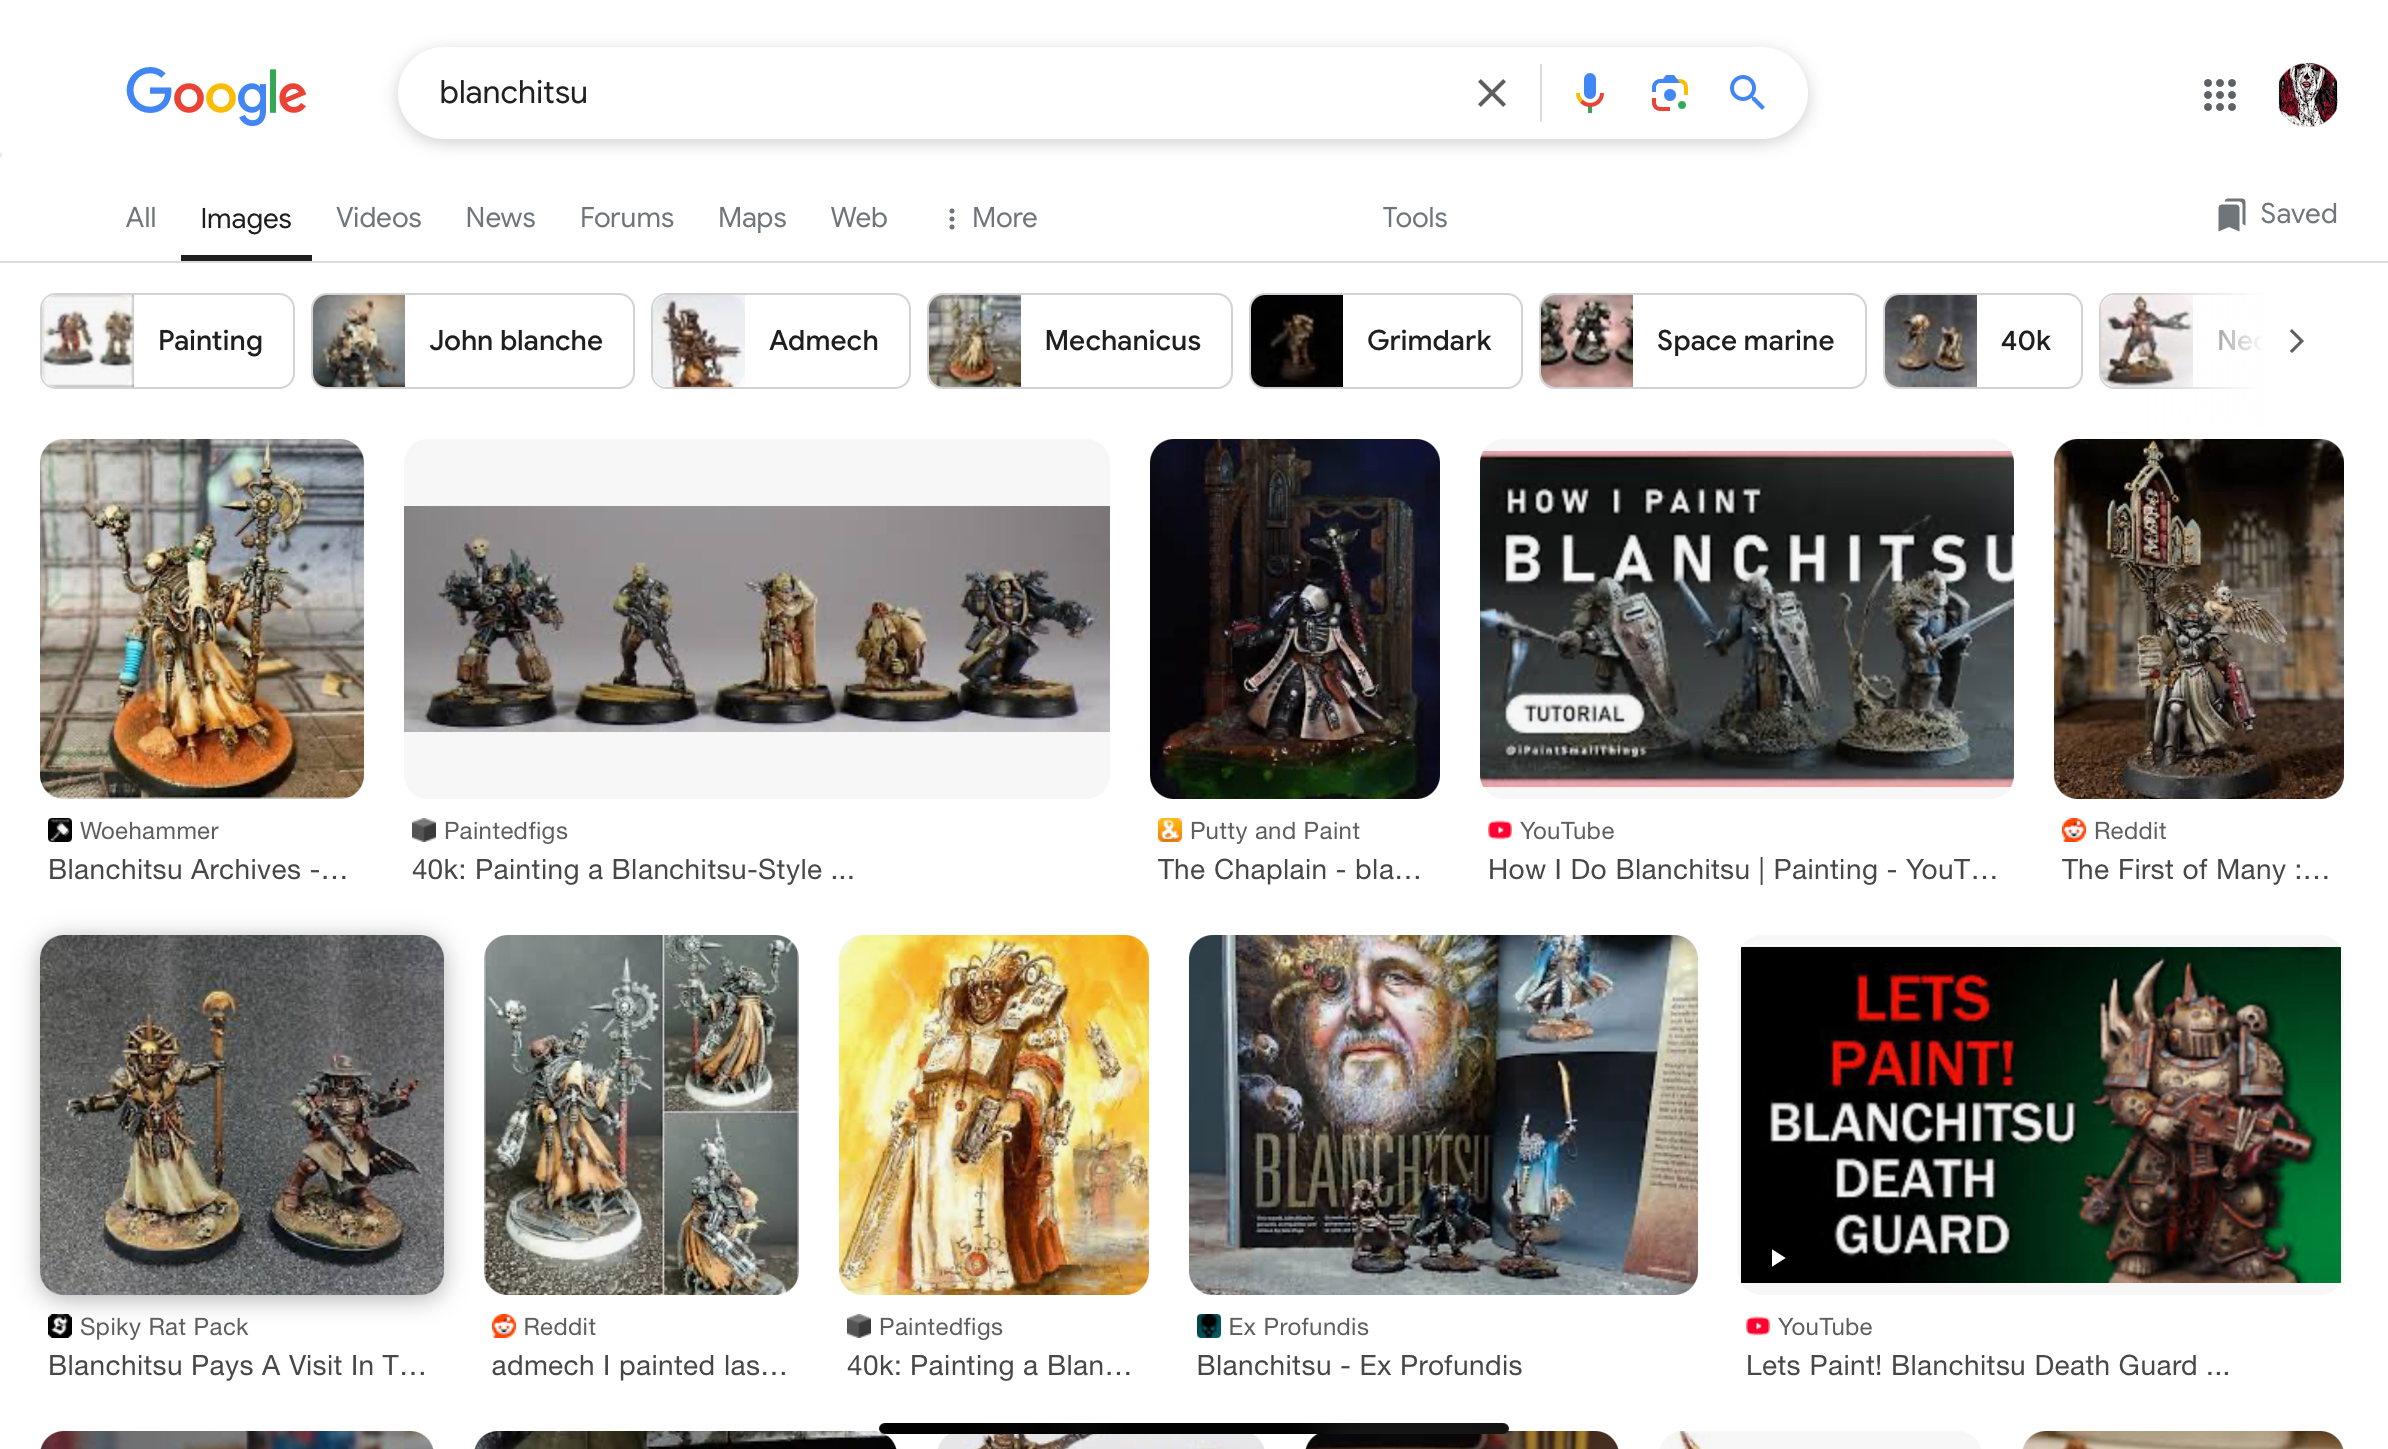Screen dimensions: 2388x1449
Task: Open Google Lens camera search
Action: [1669, 93]
